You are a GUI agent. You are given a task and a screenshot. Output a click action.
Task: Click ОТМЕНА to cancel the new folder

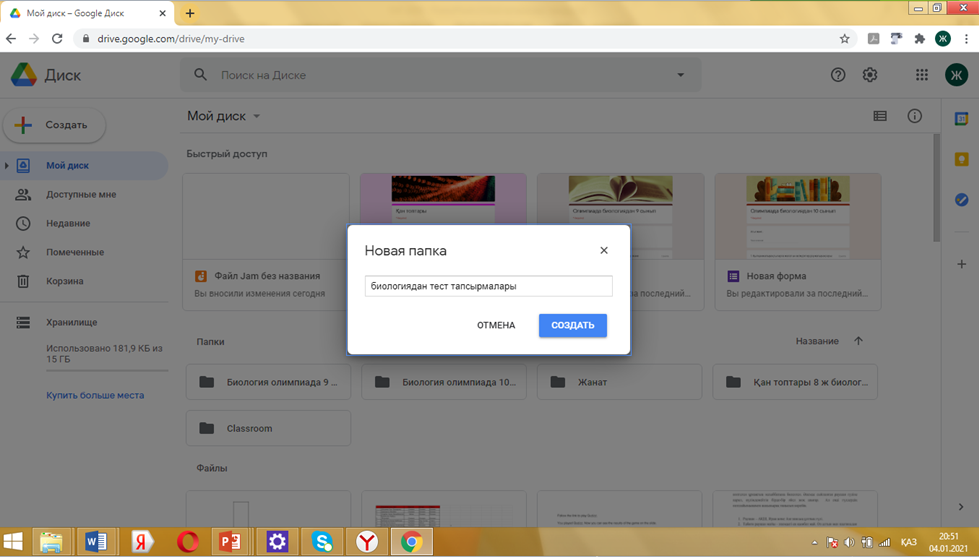pyautogui.click(x=496, y=325)
